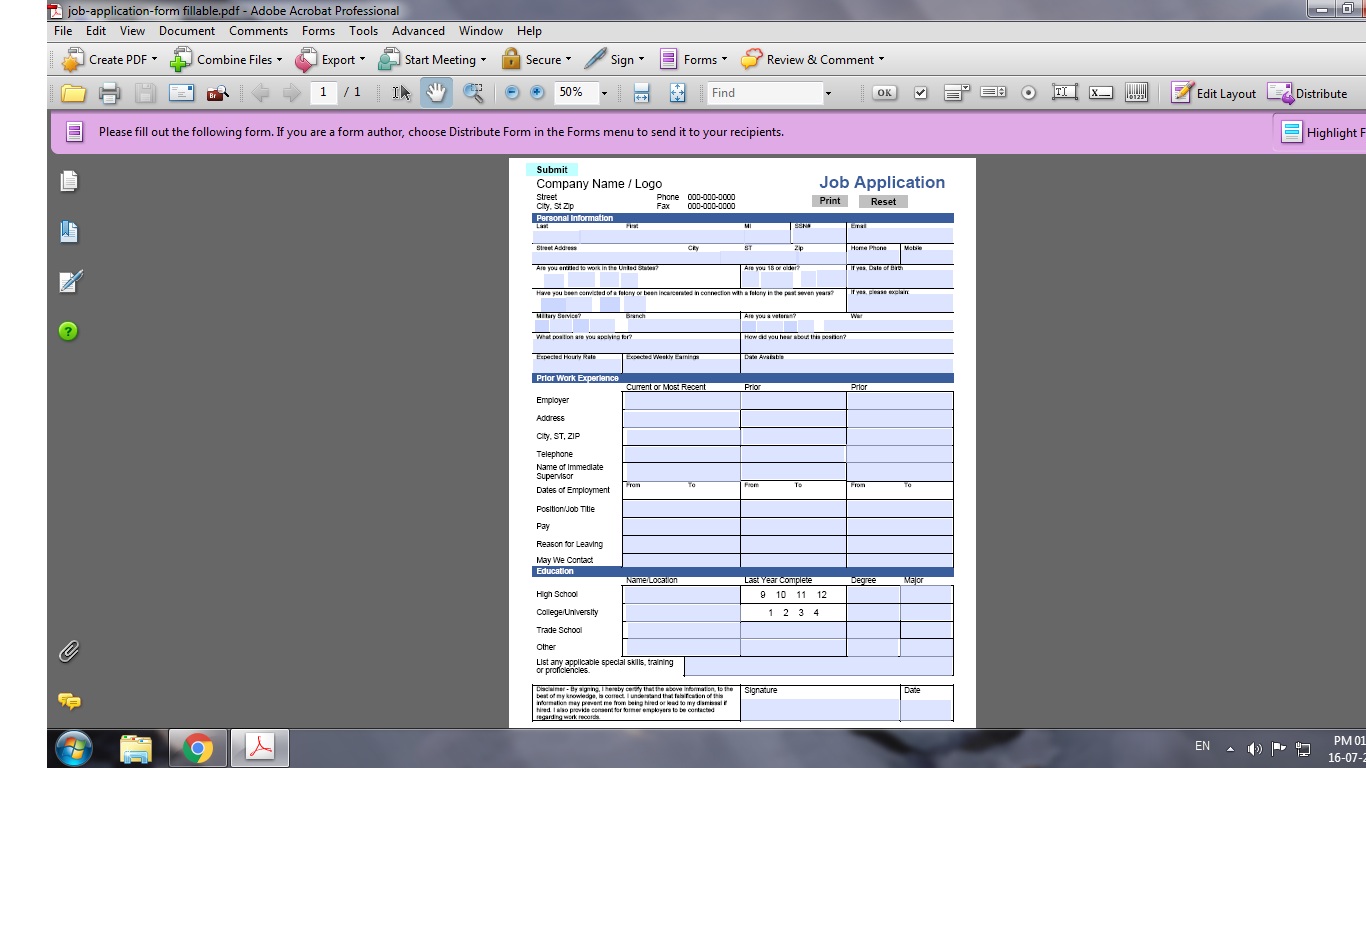Viewport: 1366px width, 932px height.
Task: Click the fit one full page icon
Action: (x=677, y=93)
